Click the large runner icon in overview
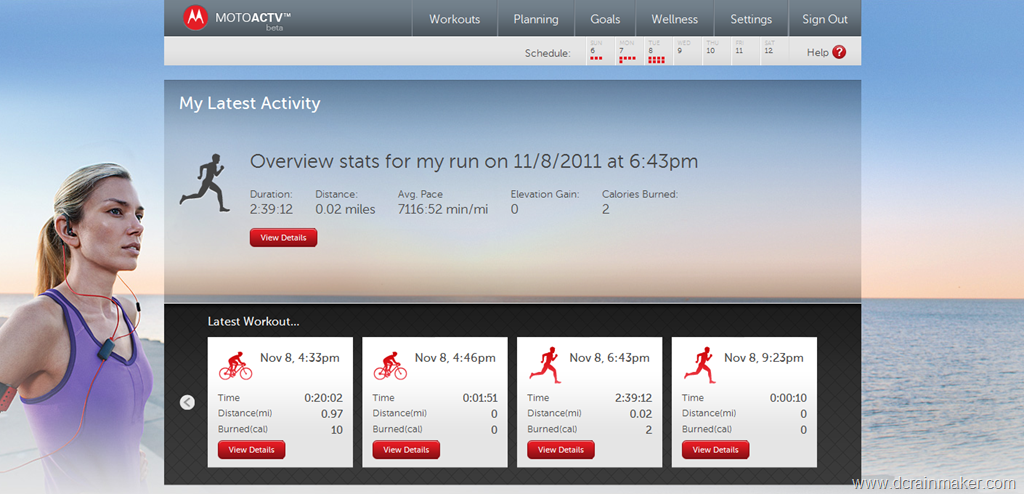The image size is (1024, 494). tap(205, 183)
